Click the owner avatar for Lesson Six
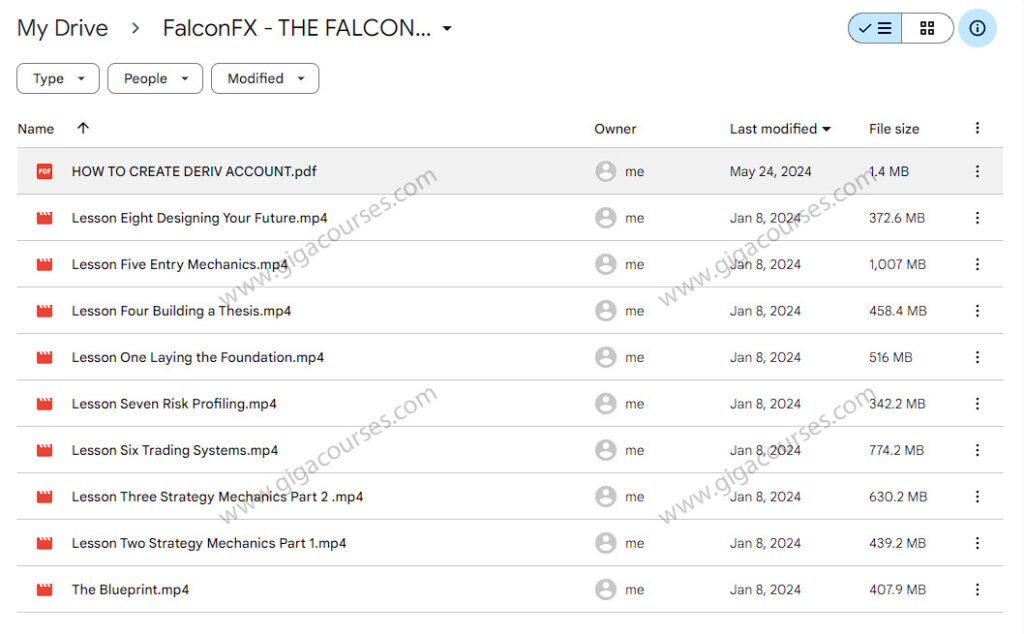 [606, 450]
